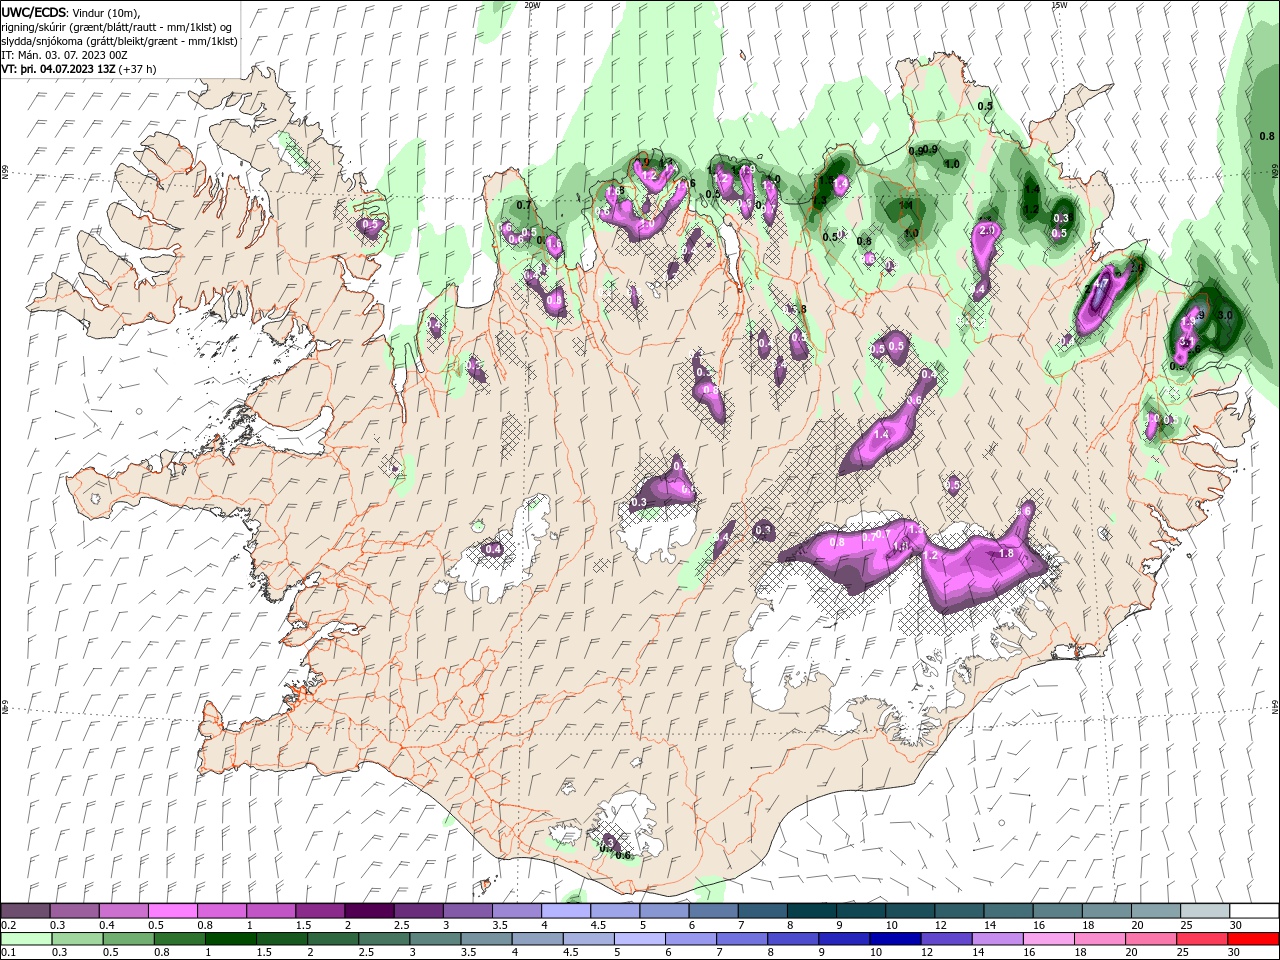1280x960 pixels.
Task: Select the lavender 3.5 snow legend swatch
Action: (516, 910)
